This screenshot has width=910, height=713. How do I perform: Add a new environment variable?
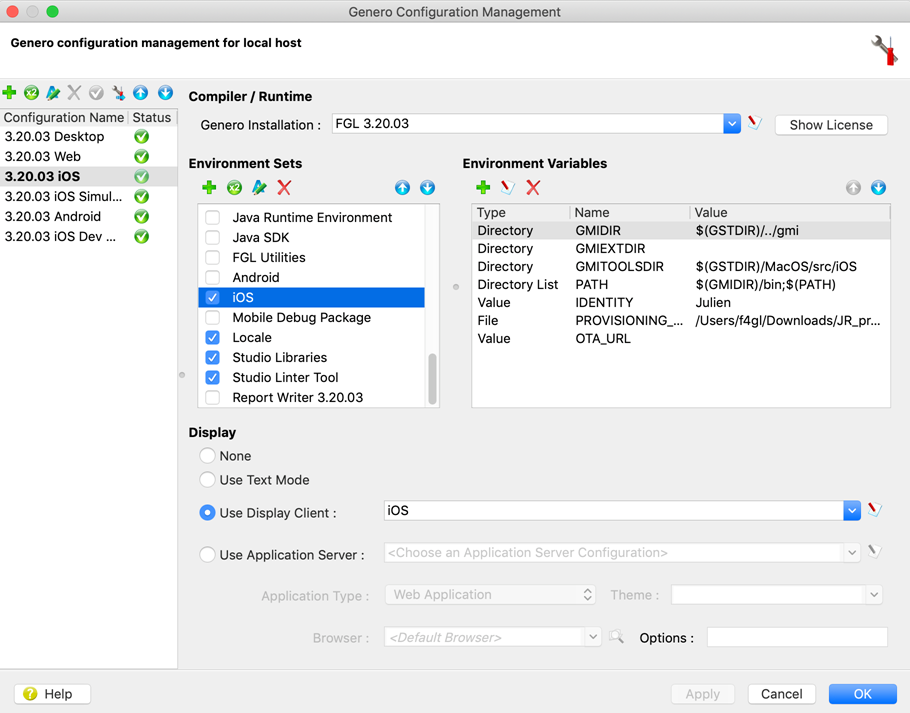tap(483, 187)
